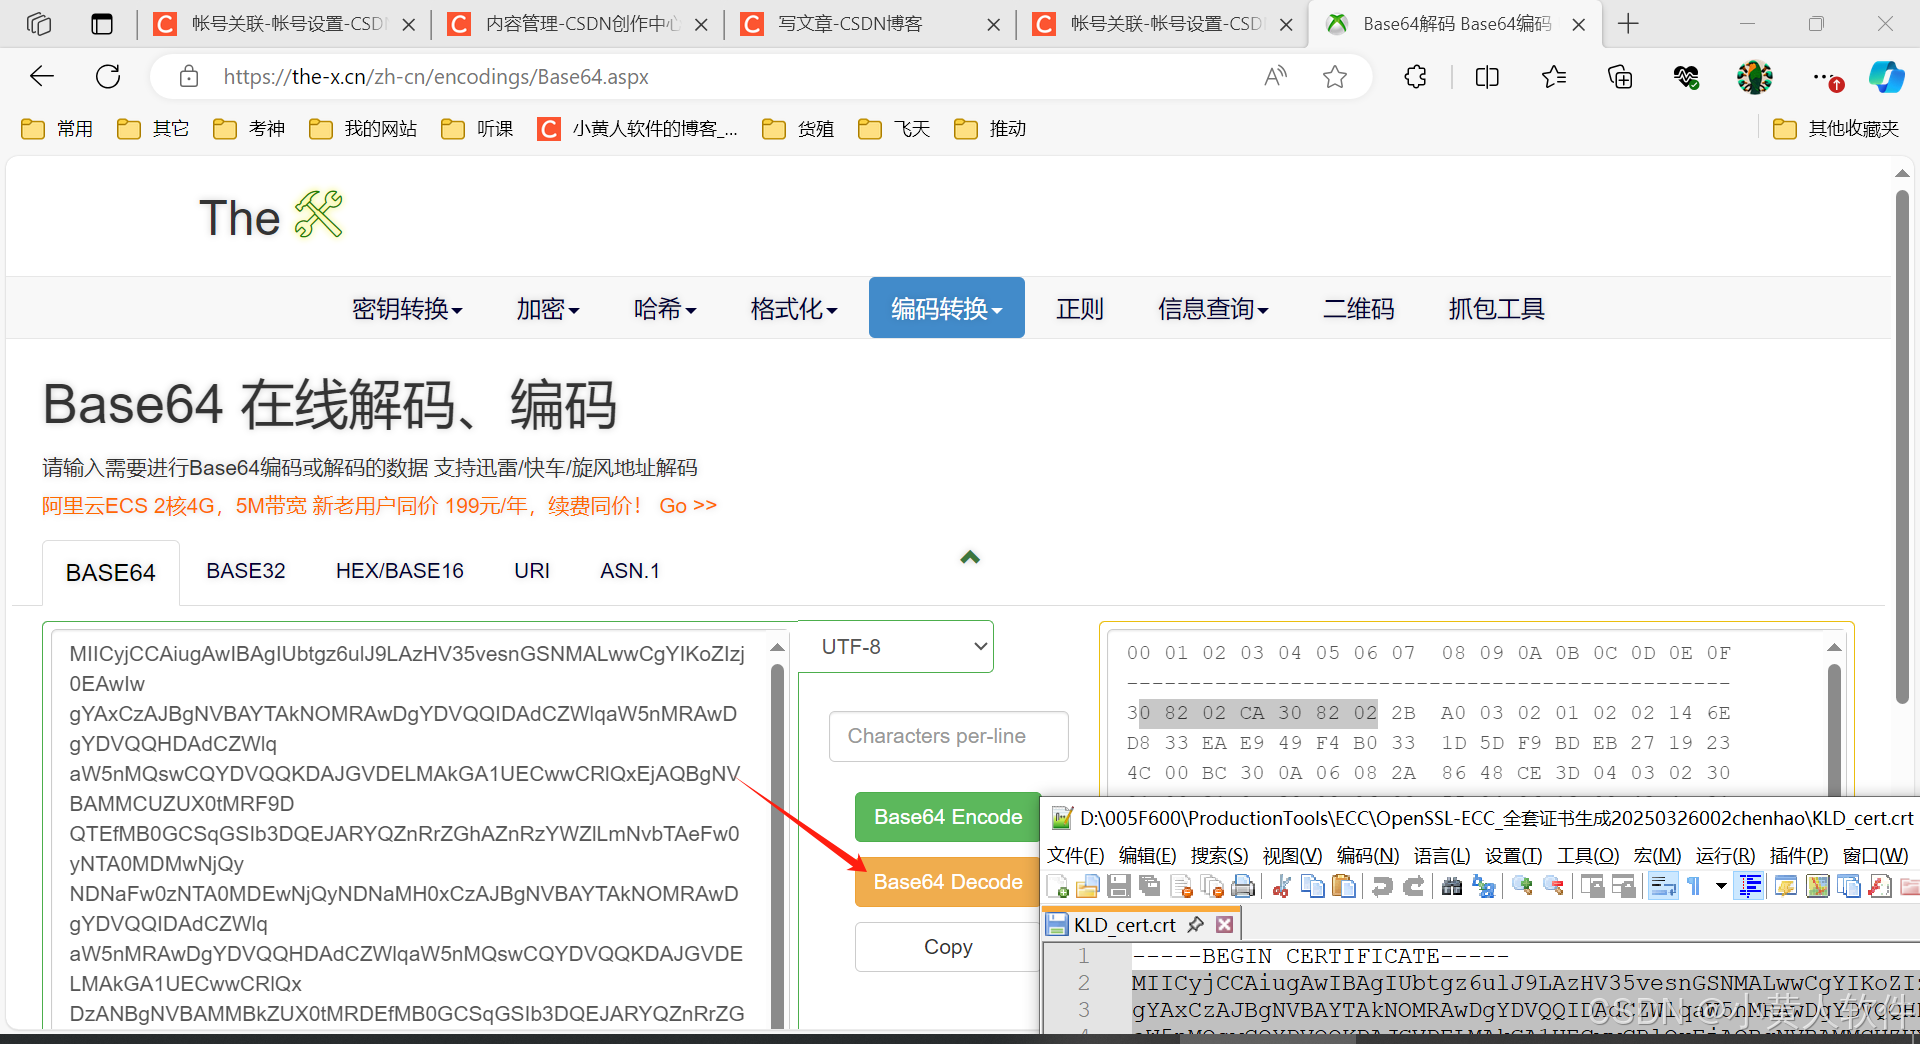Click Redo arrow in Notepad++ toolbar
This screenshot has width=1920, height=1044.
[x=1413, y=886]
